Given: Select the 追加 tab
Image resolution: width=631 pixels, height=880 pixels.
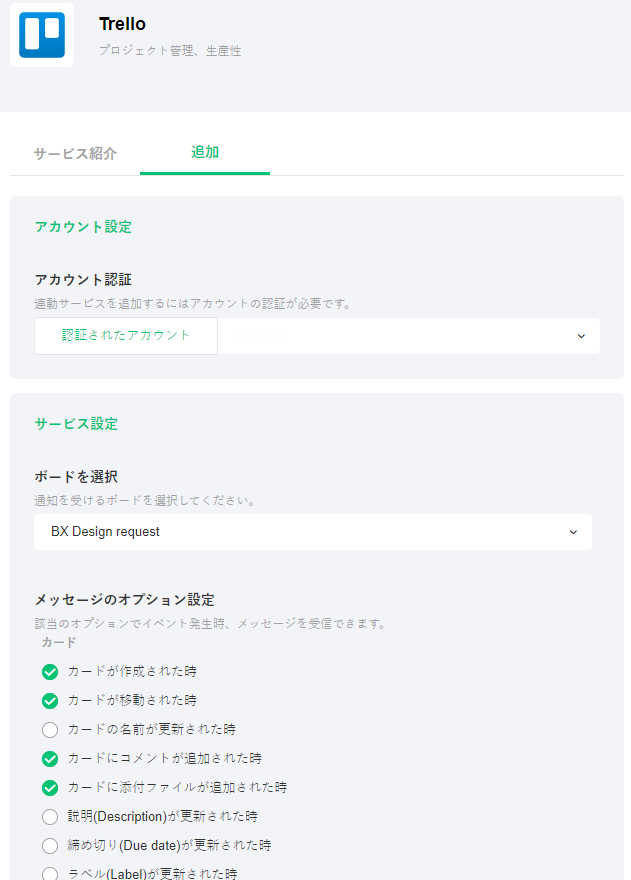Looking at the screenshot, I should coord(205,153).
